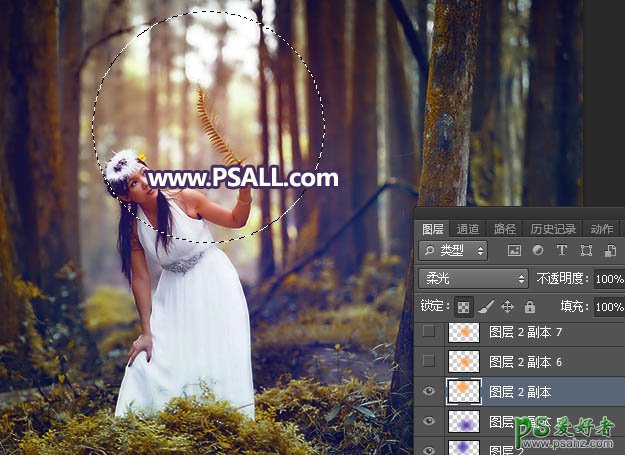Lock layer position with move icon
625x455 pixels.
pos(507,307)
